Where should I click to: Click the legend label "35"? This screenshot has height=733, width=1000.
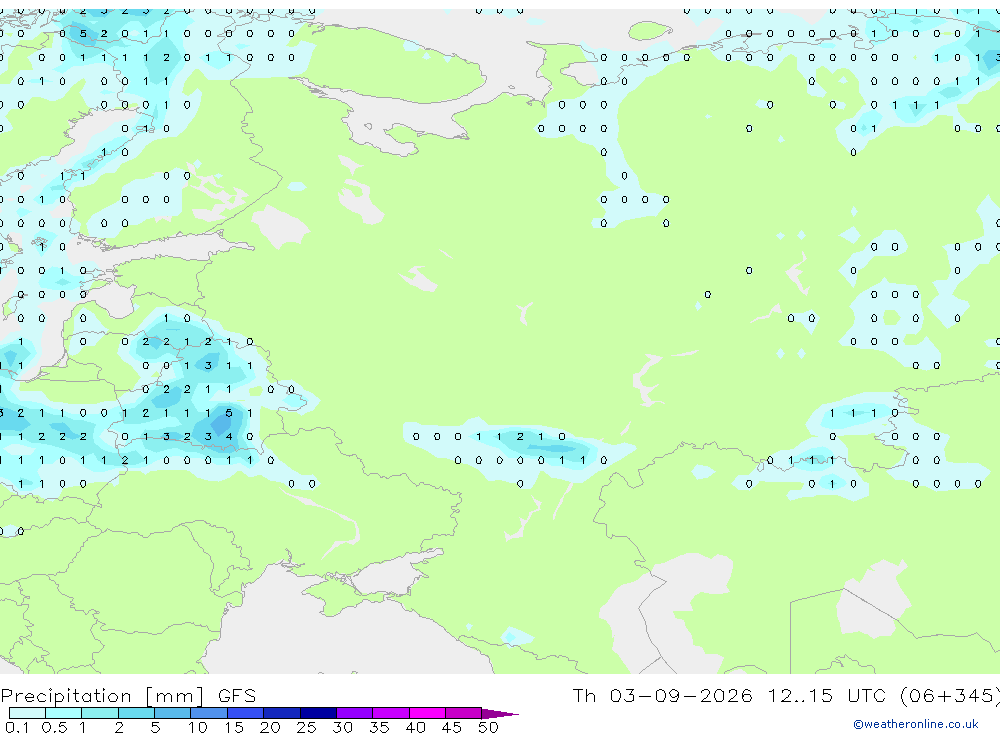379,727
